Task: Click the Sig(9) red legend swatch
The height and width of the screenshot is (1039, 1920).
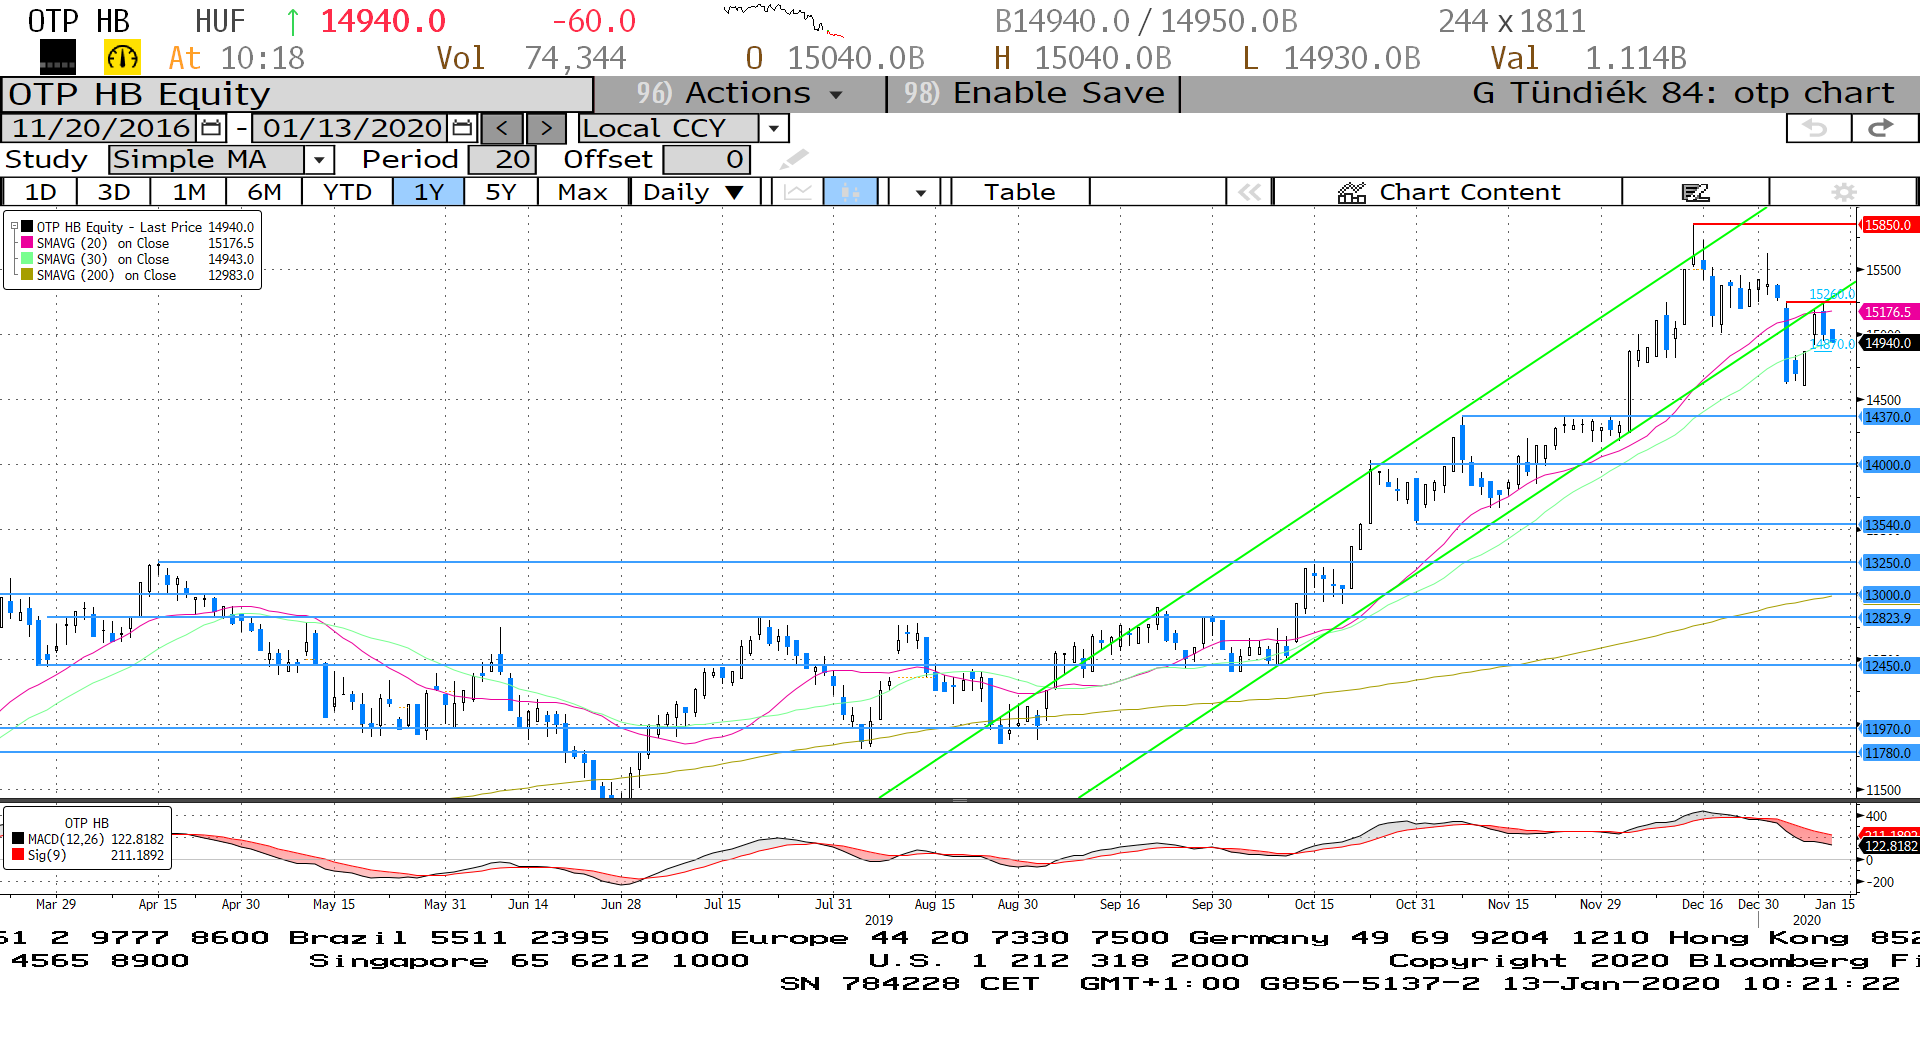Action: tap(18, 855)
